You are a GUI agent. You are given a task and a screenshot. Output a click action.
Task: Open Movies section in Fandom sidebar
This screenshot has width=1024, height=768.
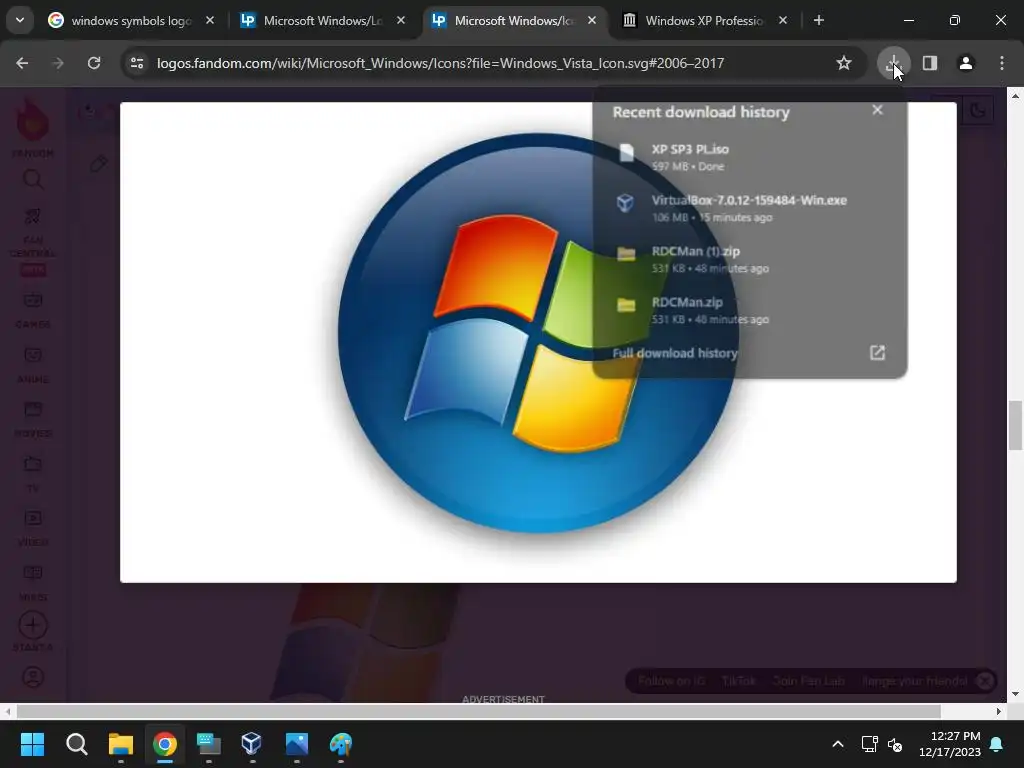tap(33, 419)
